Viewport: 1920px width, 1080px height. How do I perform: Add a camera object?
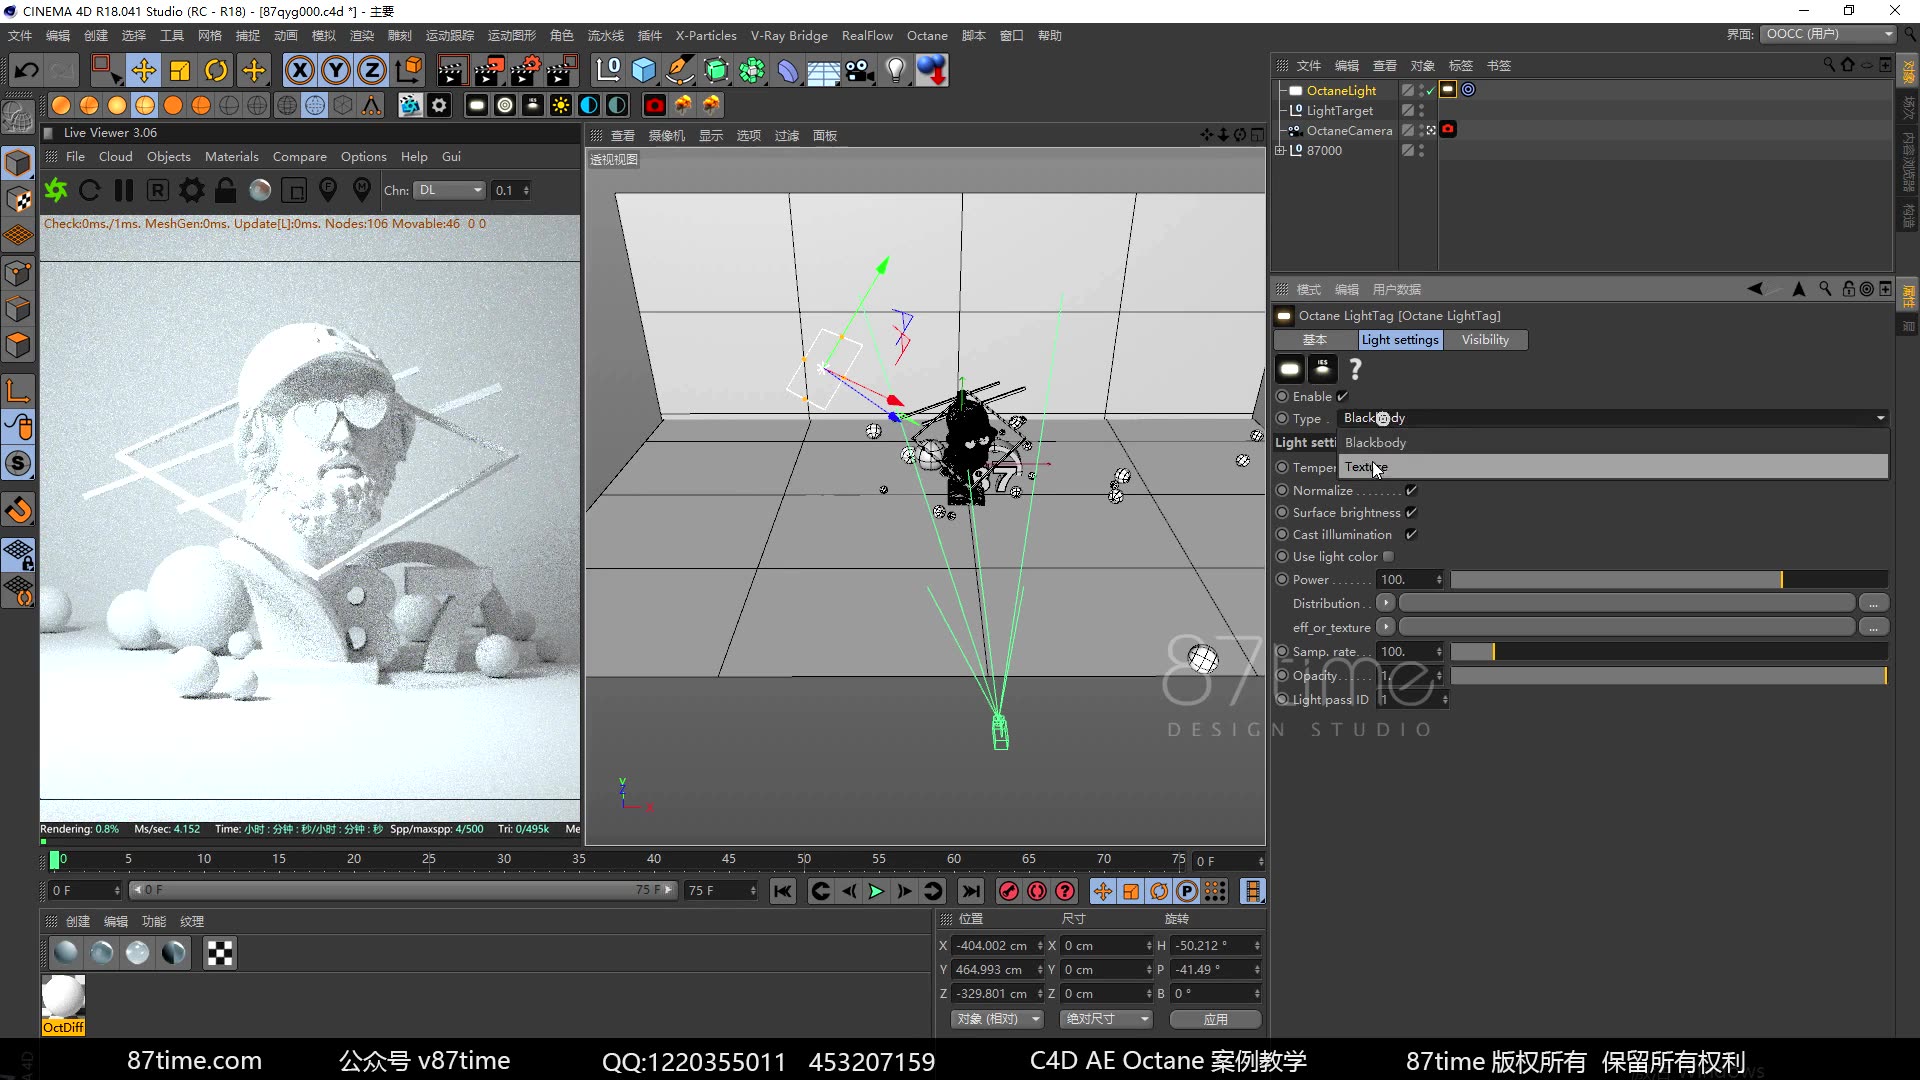pyautogui.click(x=859, y=70)
